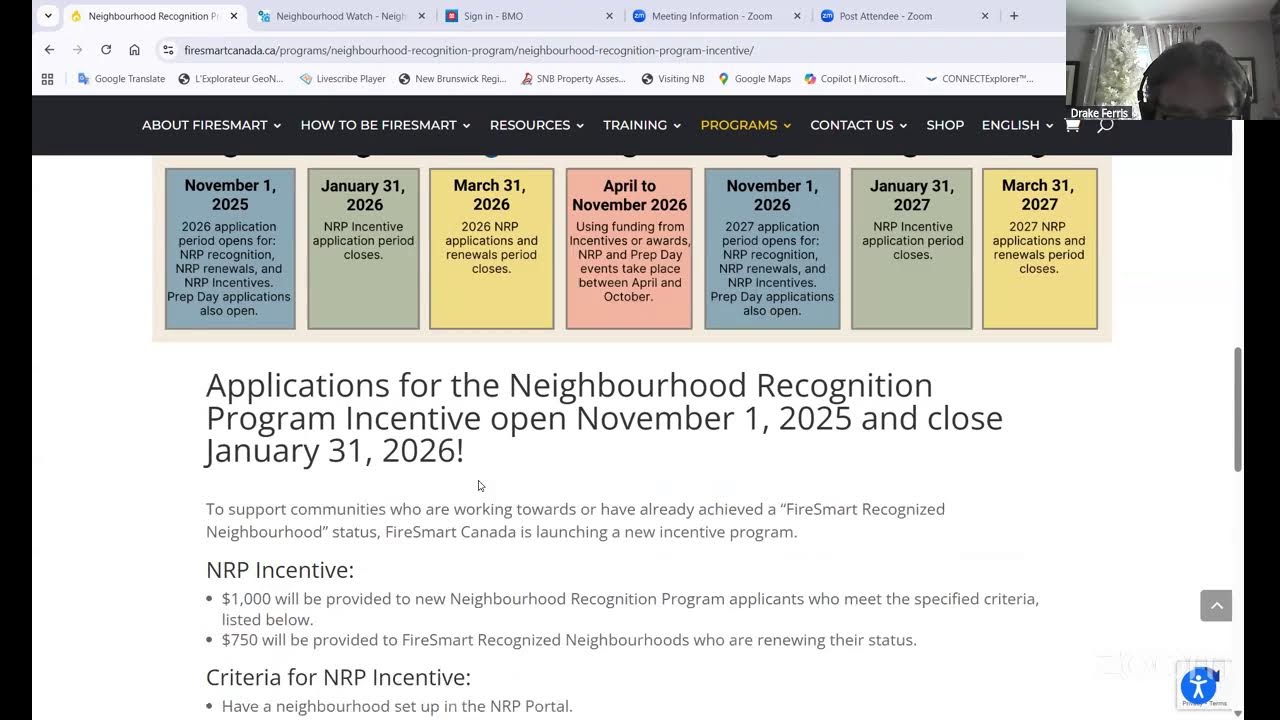Screen dimensions: 1280x720
Task: Open the shopping cart
Action: point(1072,125)
